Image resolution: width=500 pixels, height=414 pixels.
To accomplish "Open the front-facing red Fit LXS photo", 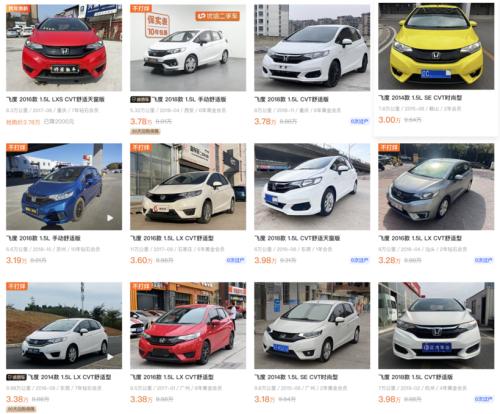I will coord(64,47).
